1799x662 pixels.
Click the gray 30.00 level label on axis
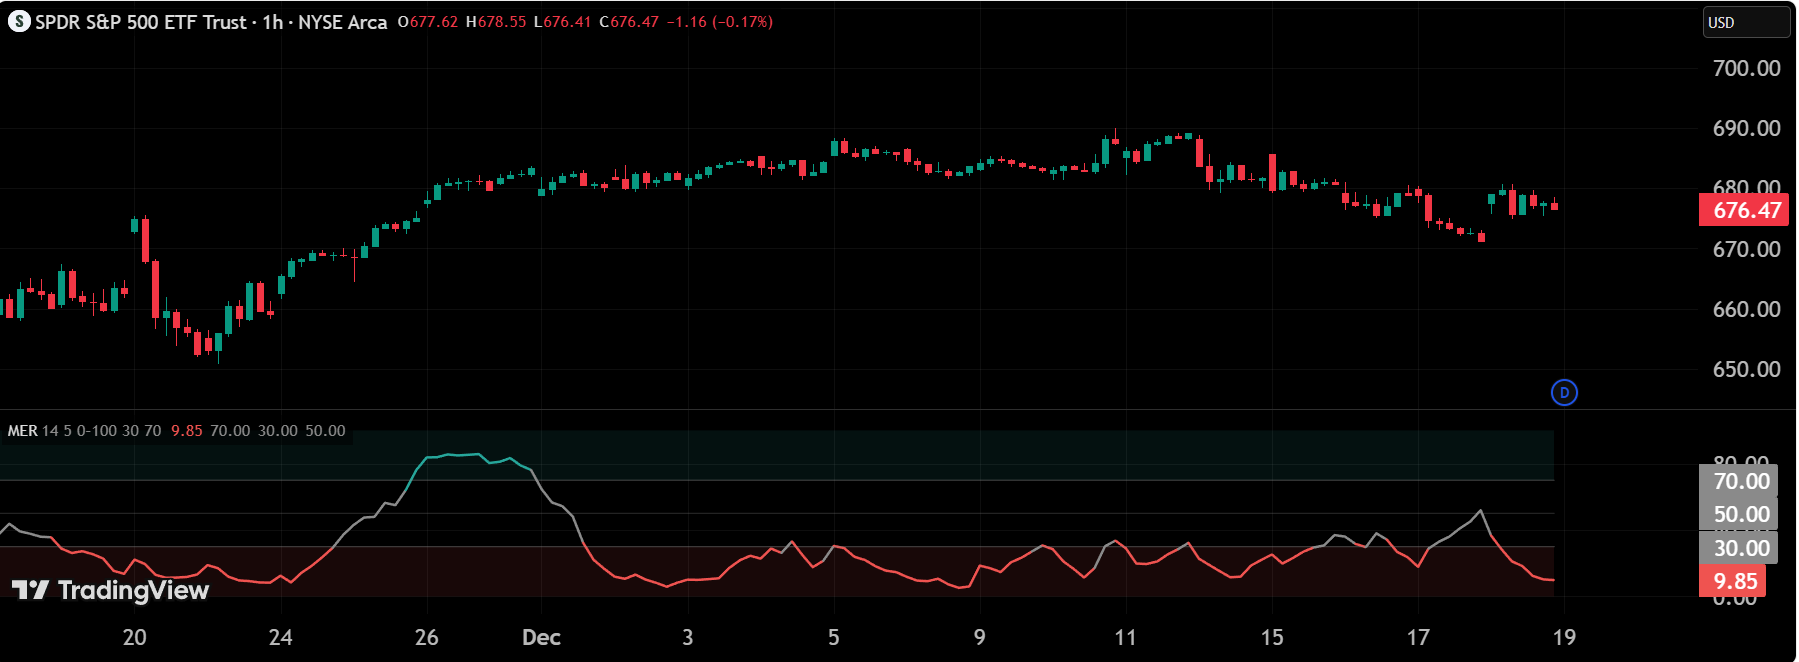(x=1739, y=548)
